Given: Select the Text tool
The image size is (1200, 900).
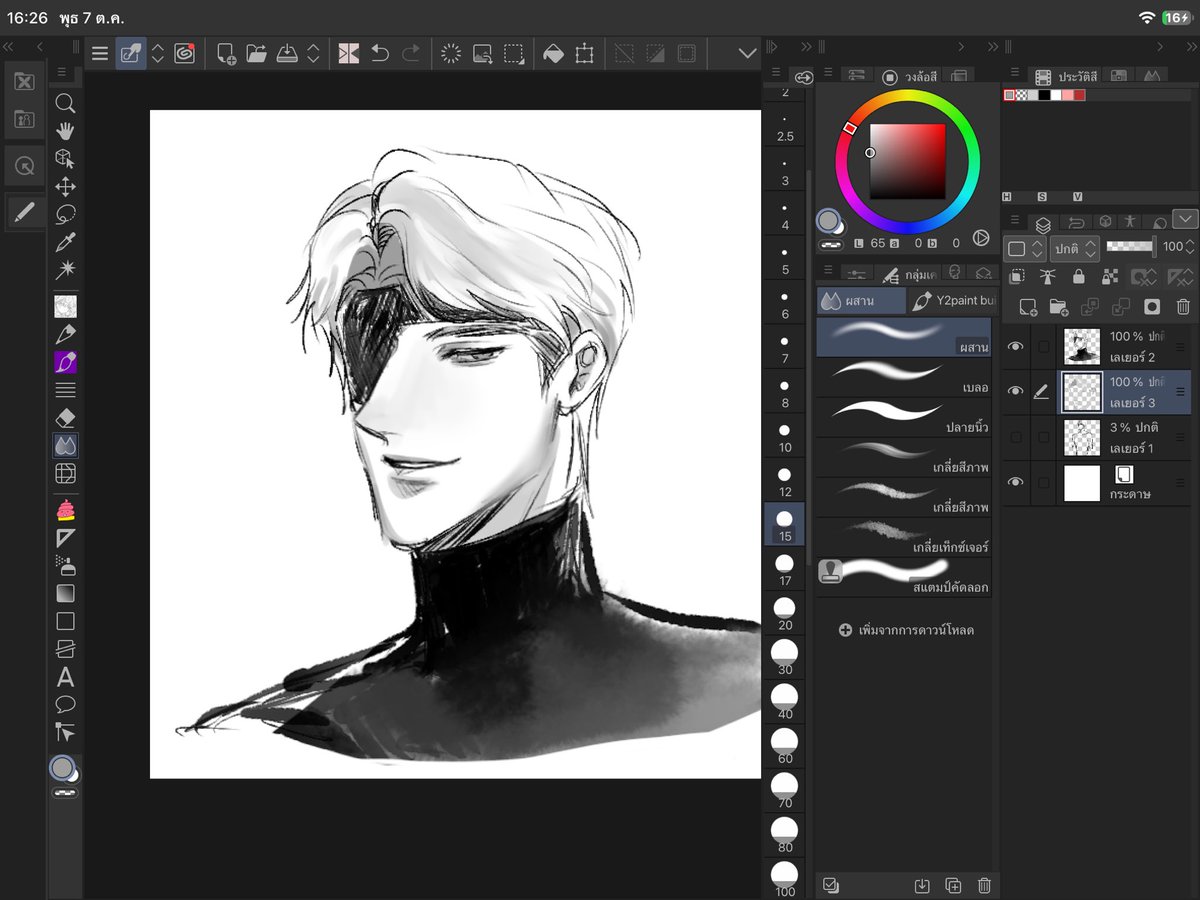Looking at the screenshot, I should click(65, 677).
